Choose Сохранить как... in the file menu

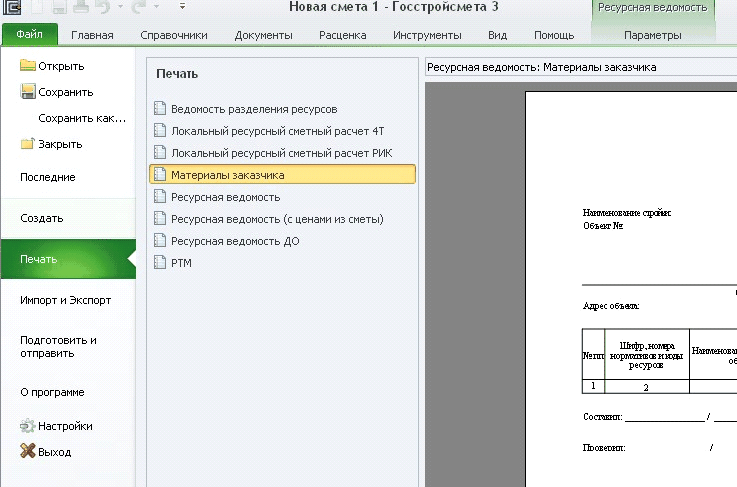click(82, 118)
